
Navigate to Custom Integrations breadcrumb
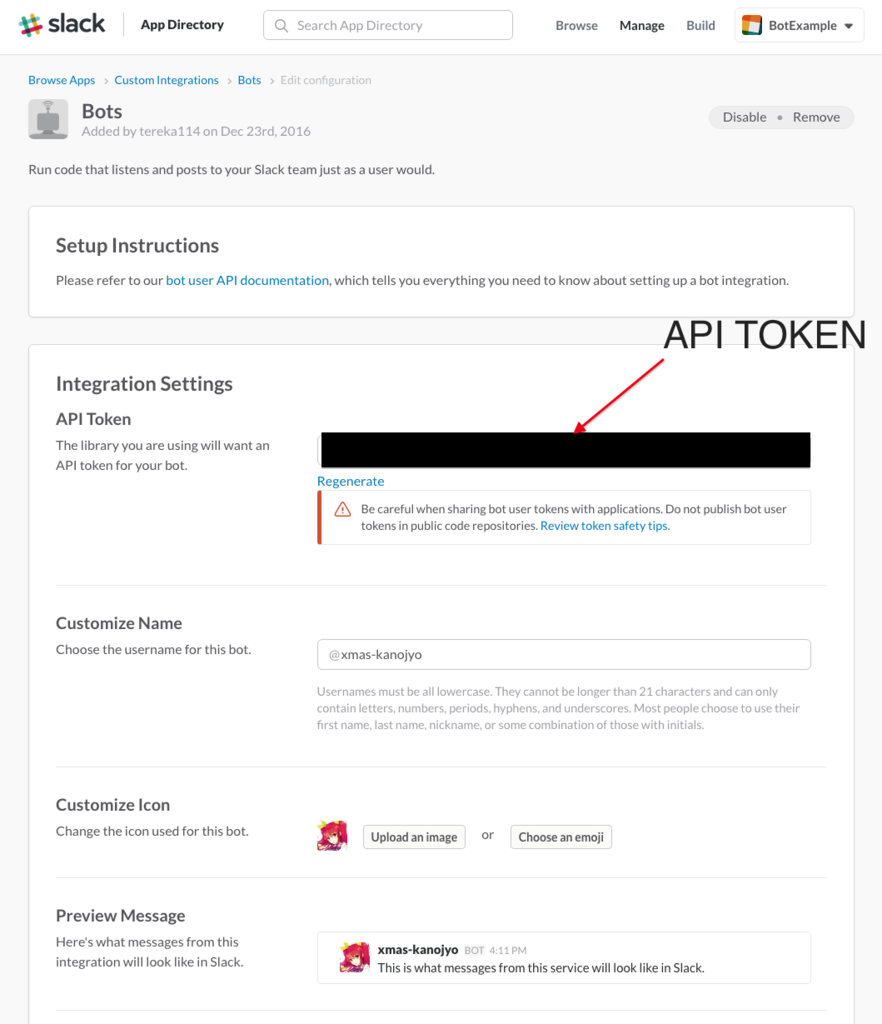point(166,80)
